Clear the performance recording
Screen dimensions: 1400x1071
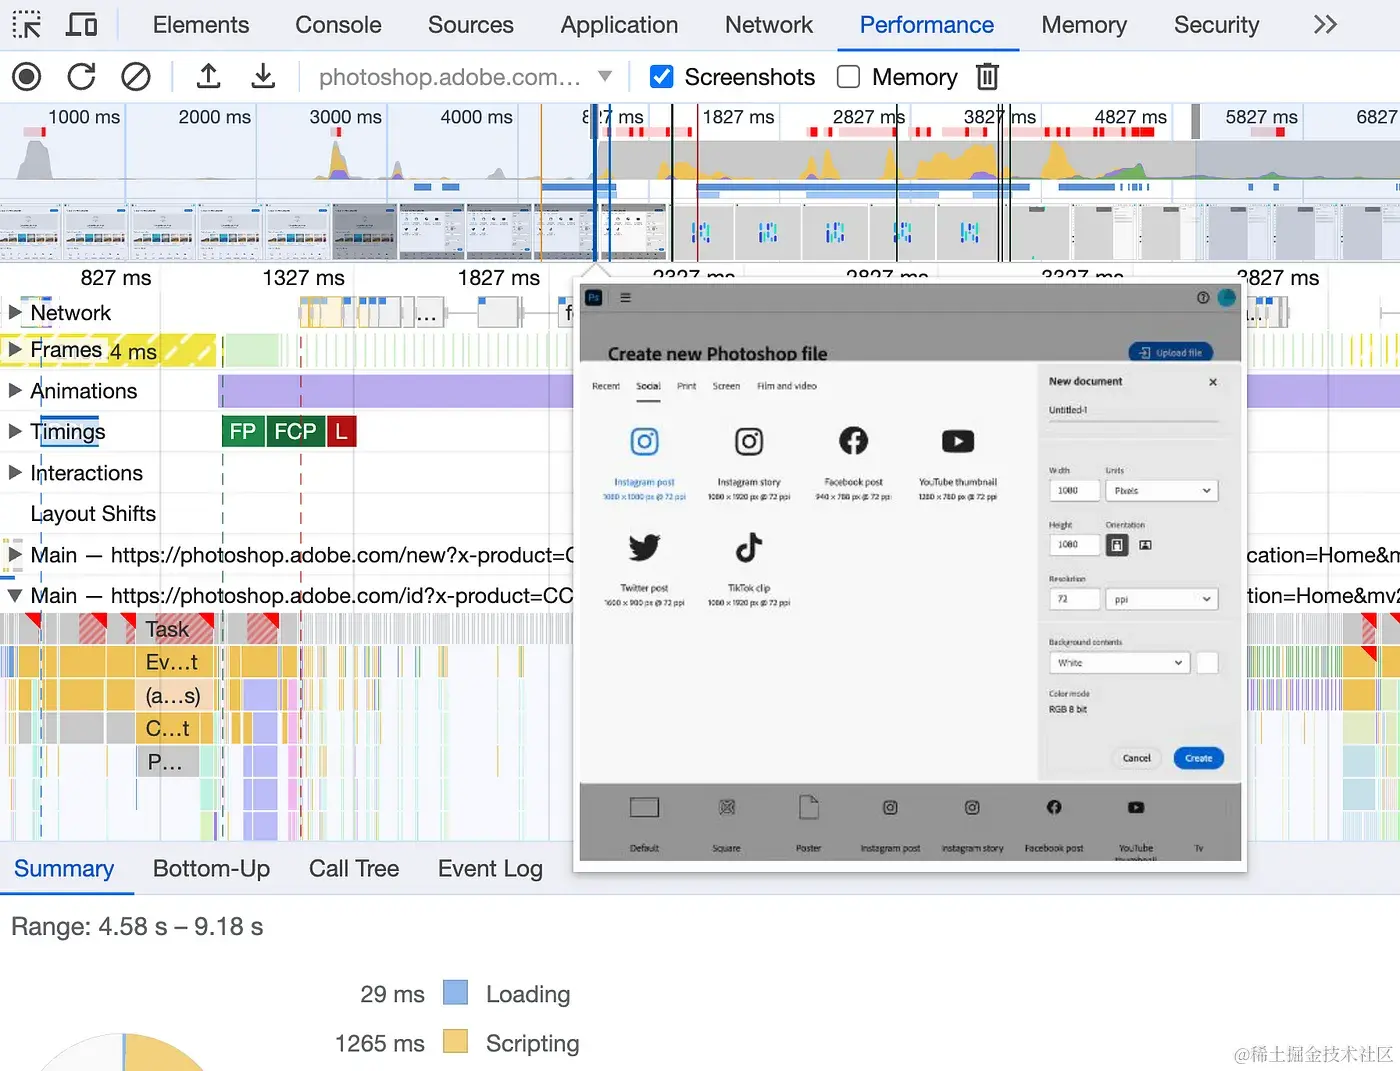pos(135,77)
